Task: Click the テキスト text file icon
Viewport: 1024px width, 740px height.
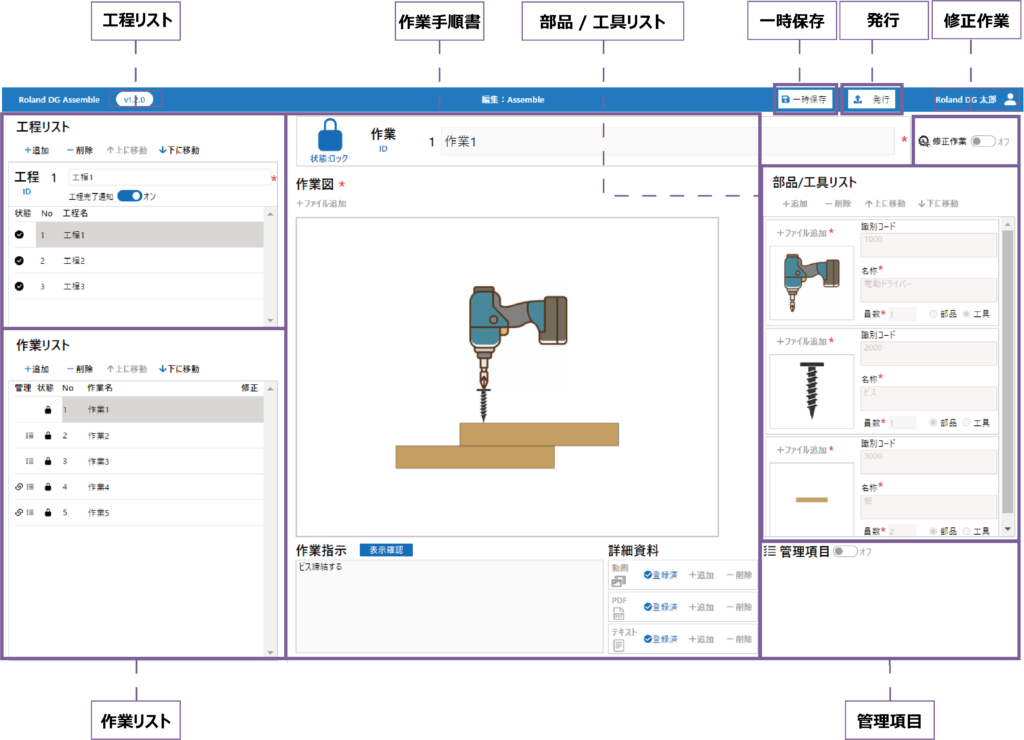Action: click(x=618, y=645)
